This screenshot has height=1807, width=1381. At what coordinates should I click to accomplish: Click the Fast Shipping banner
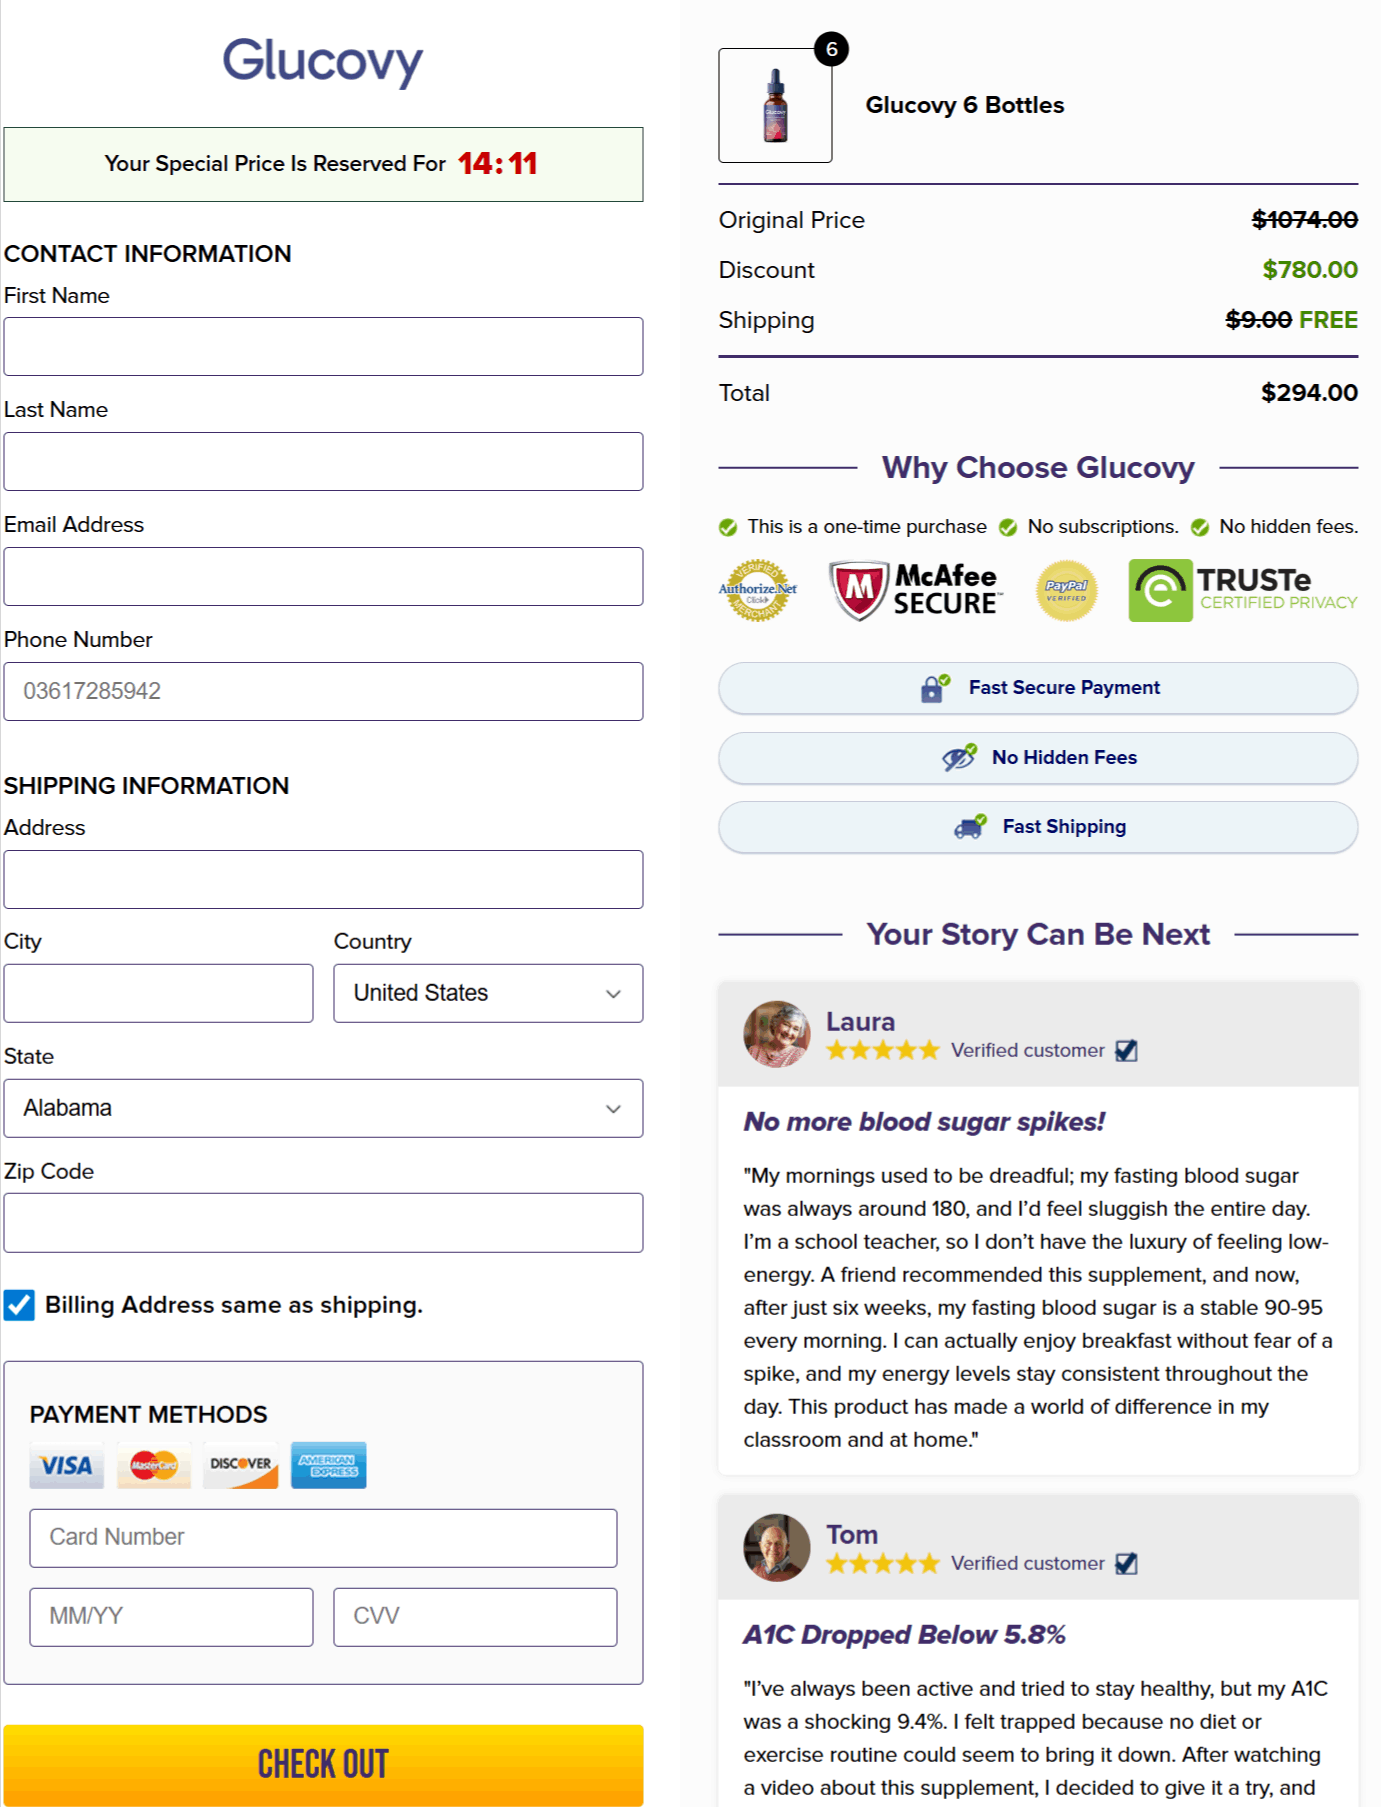pos(1037,827)
